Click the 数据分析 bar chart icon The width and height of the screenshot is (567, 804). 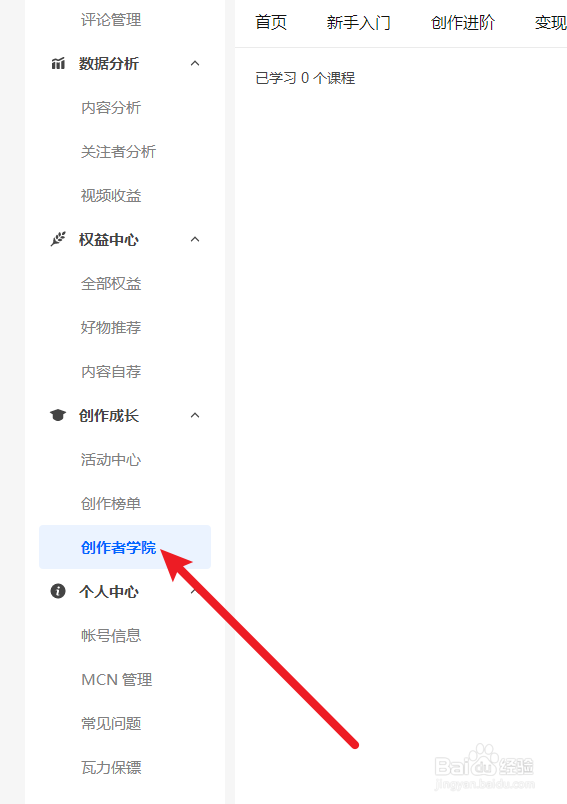[58, 64]
